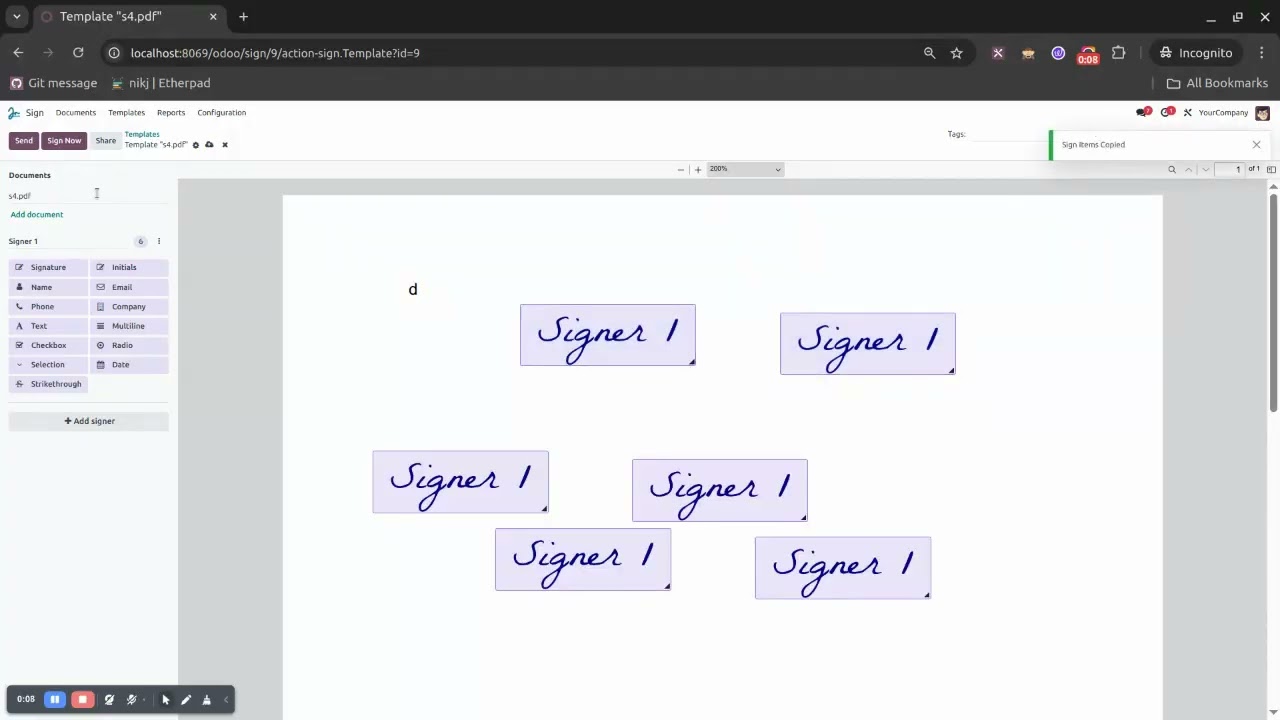Click the Add signer button
The height and width of the screenshot is (720, 1280).
[x=89, y=421]
